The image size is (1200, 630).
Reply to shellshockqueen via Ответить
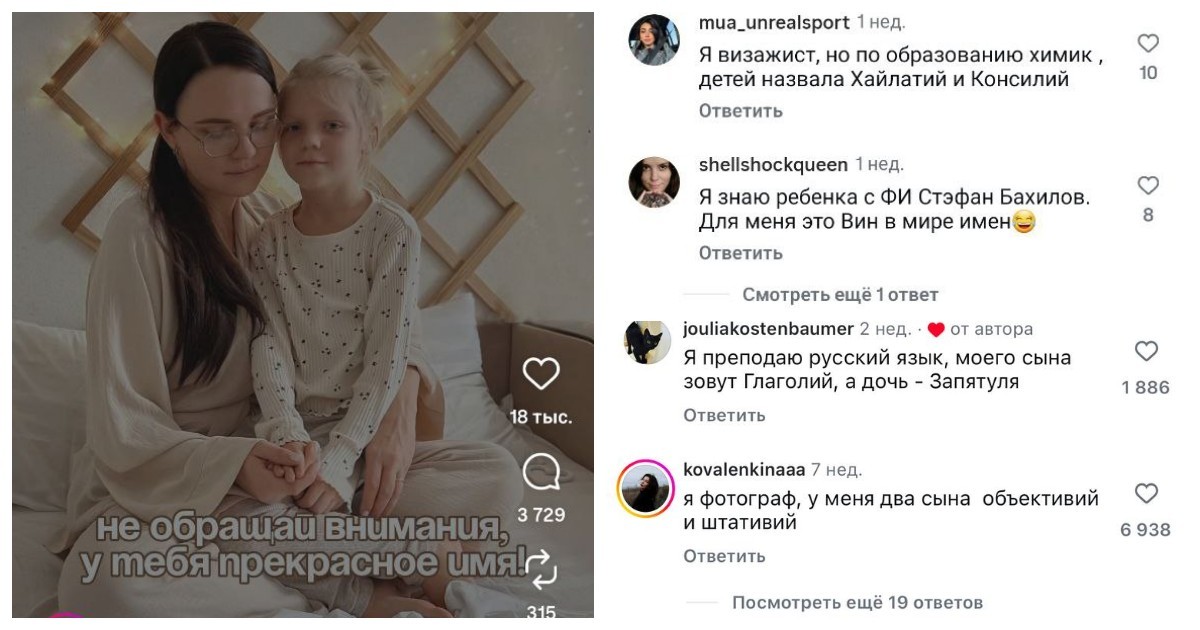coord(740,253)
